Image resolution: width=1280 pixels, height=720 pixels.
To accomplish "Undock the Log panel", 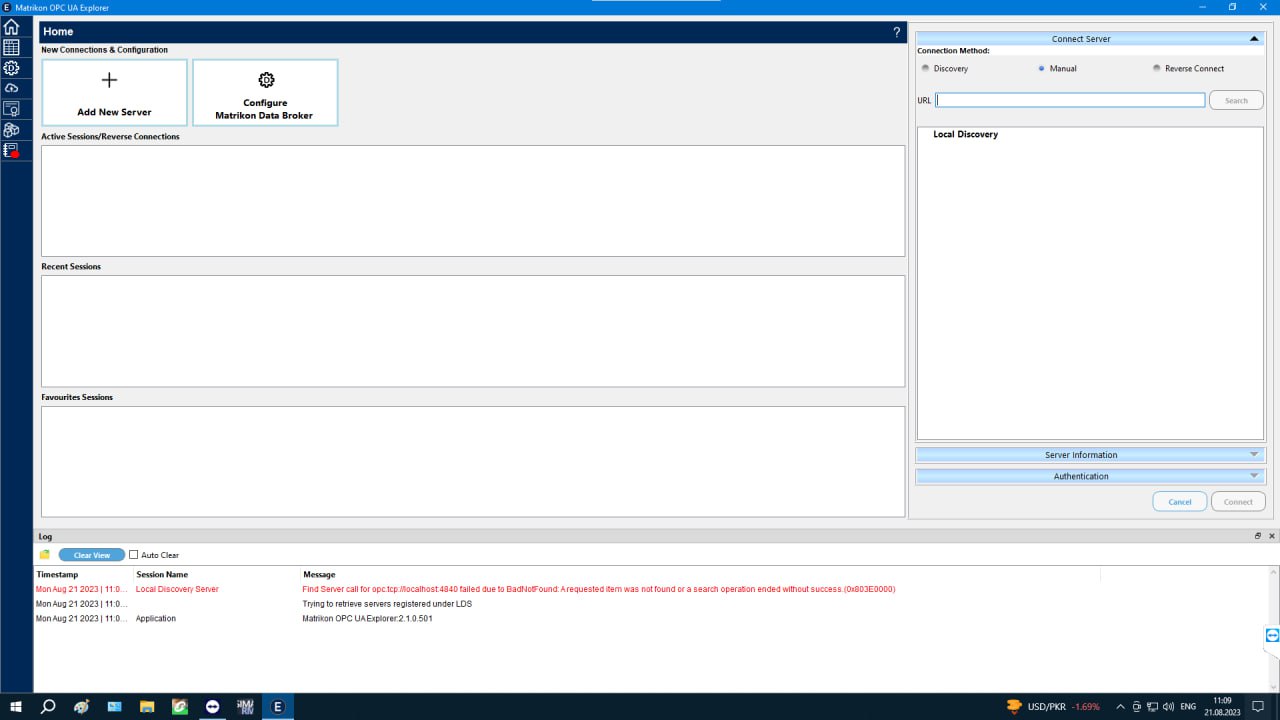I will coord(1258,536).
